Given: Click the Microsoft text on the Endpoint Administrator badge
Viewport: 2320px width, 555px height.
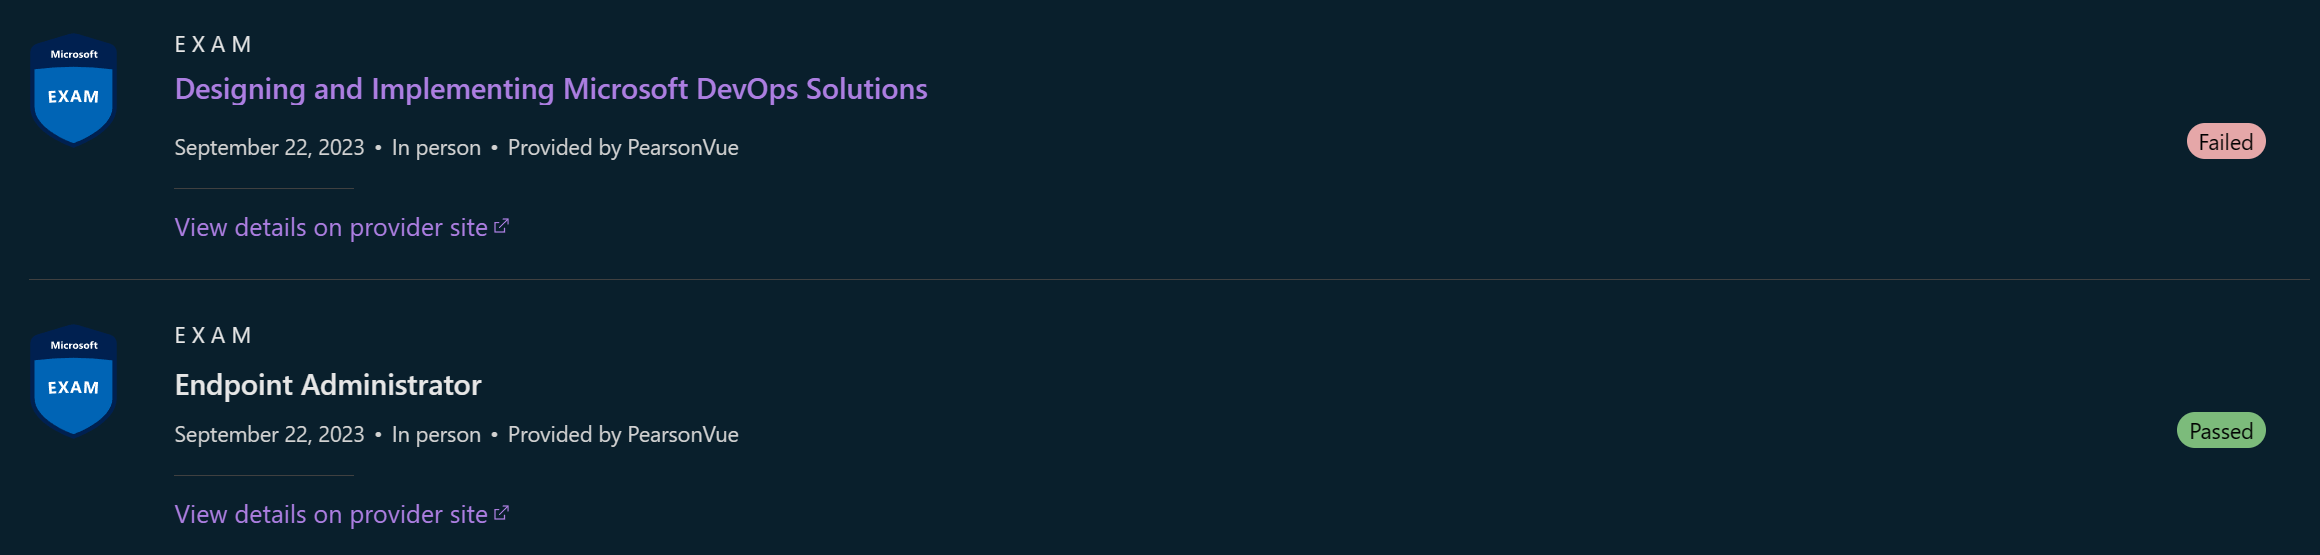Looking at the screenshot, I should pyautogui.click(x=74, y=346).
